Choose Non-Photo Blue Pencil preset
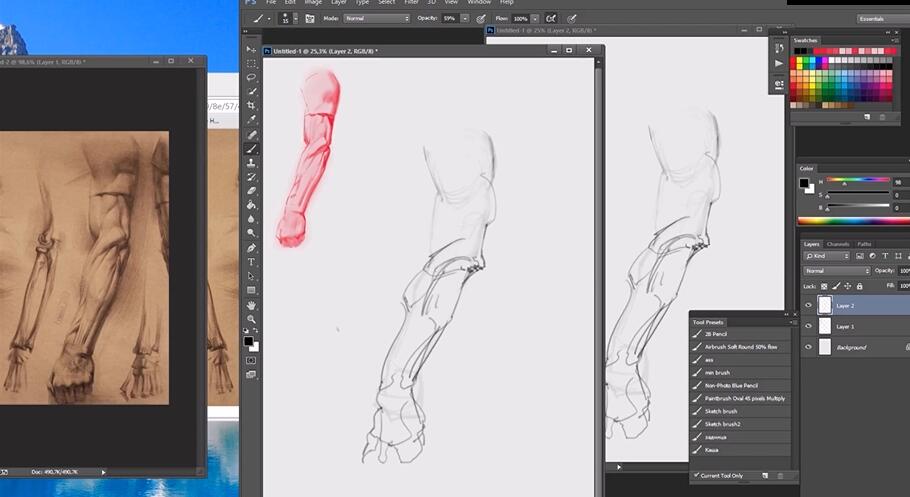 point(741,386)
